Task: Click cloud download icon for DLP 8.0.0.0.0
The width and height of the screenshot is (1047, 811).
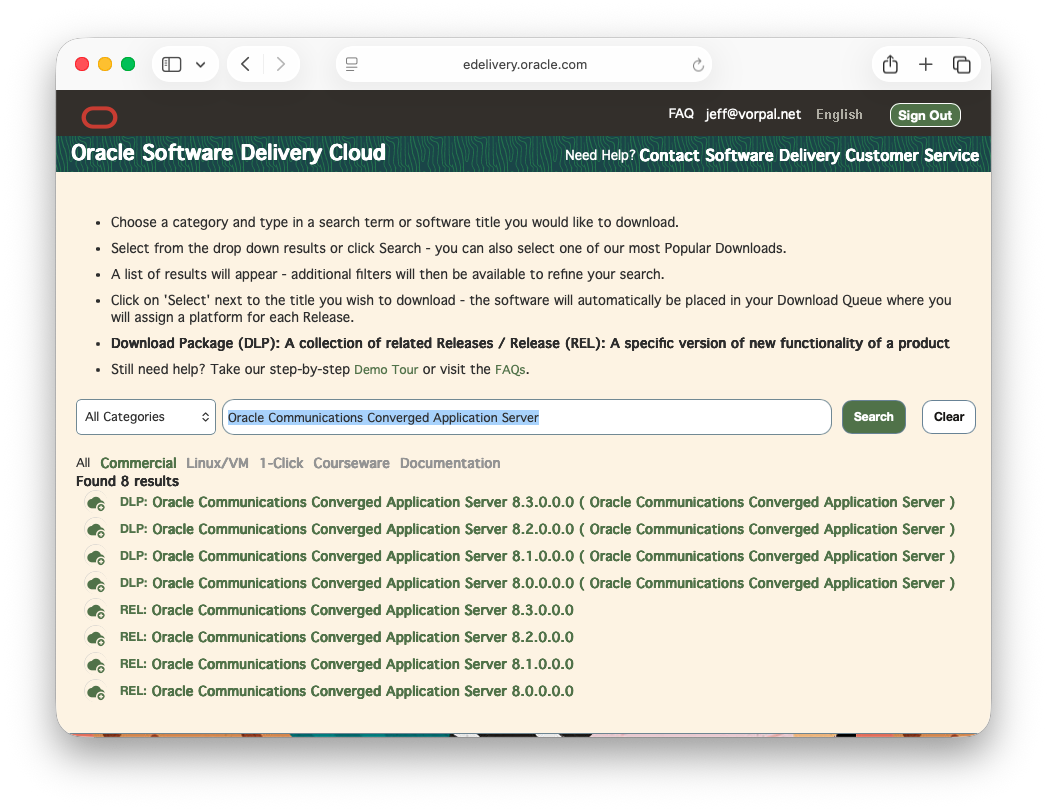Action: click(96, 584)
